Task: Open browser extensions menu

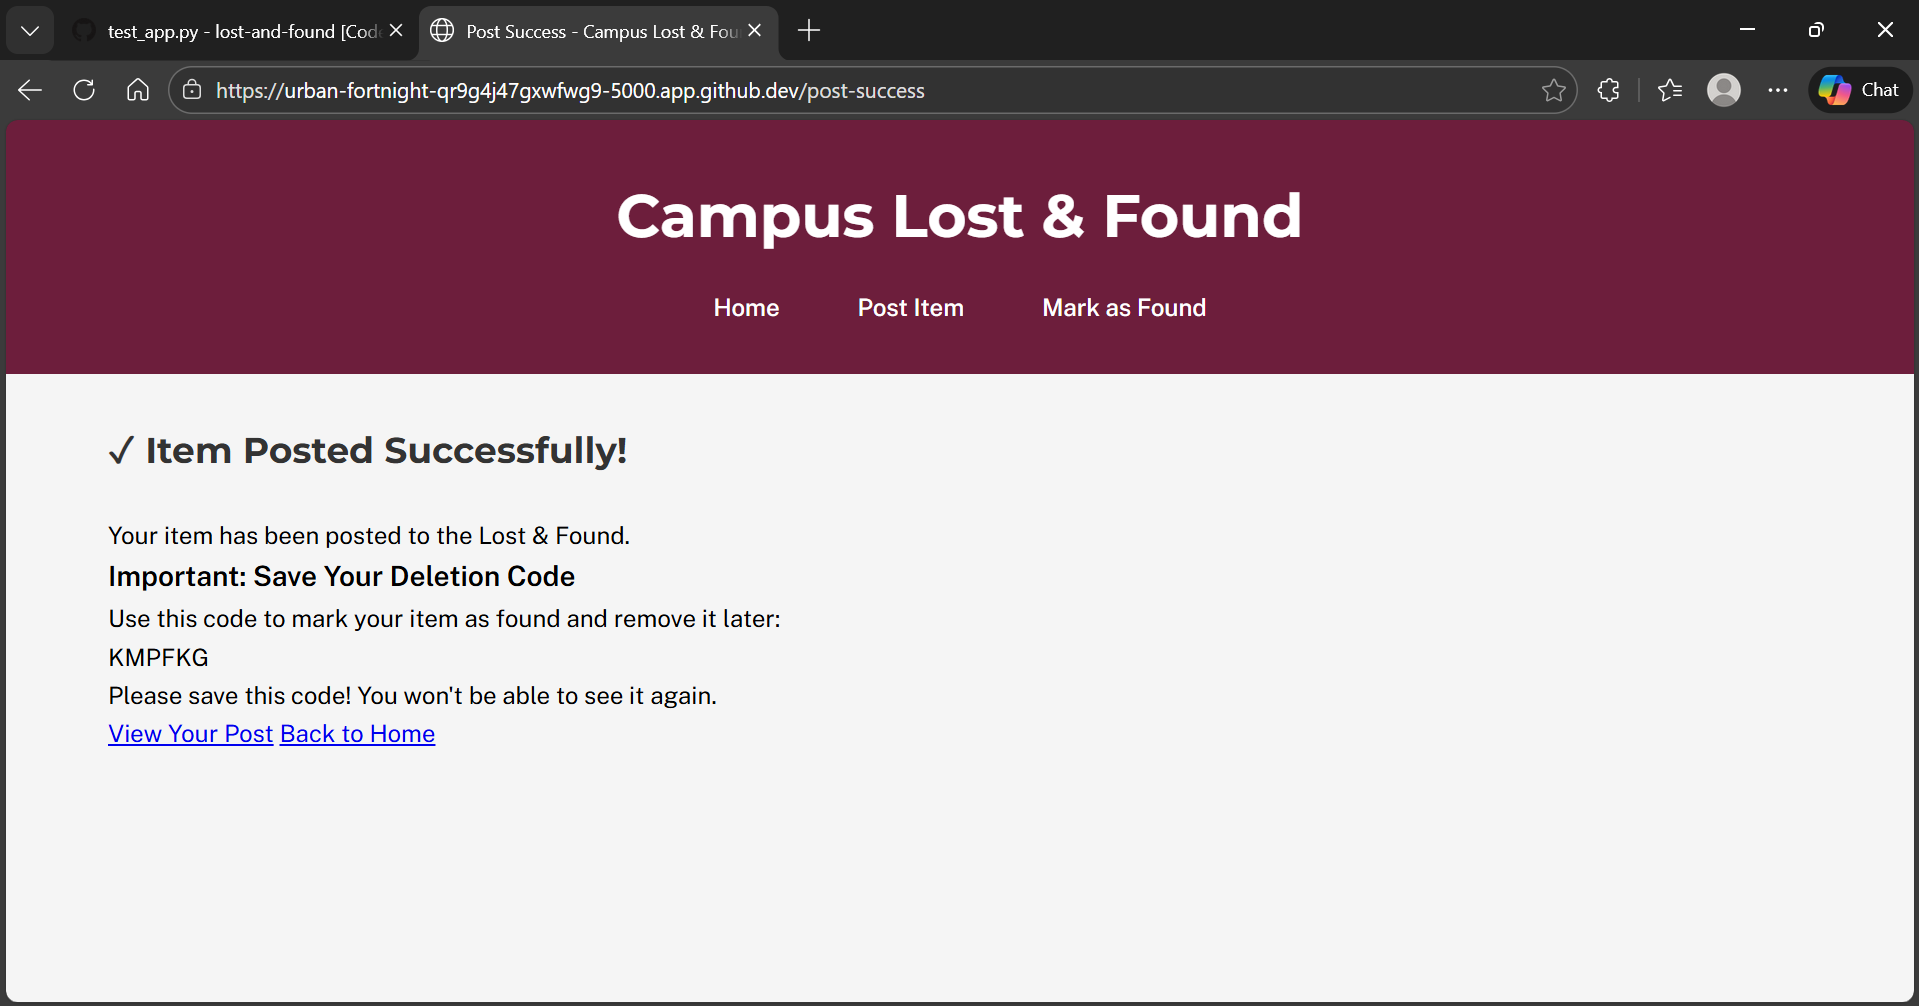Action: (1608, 90)
